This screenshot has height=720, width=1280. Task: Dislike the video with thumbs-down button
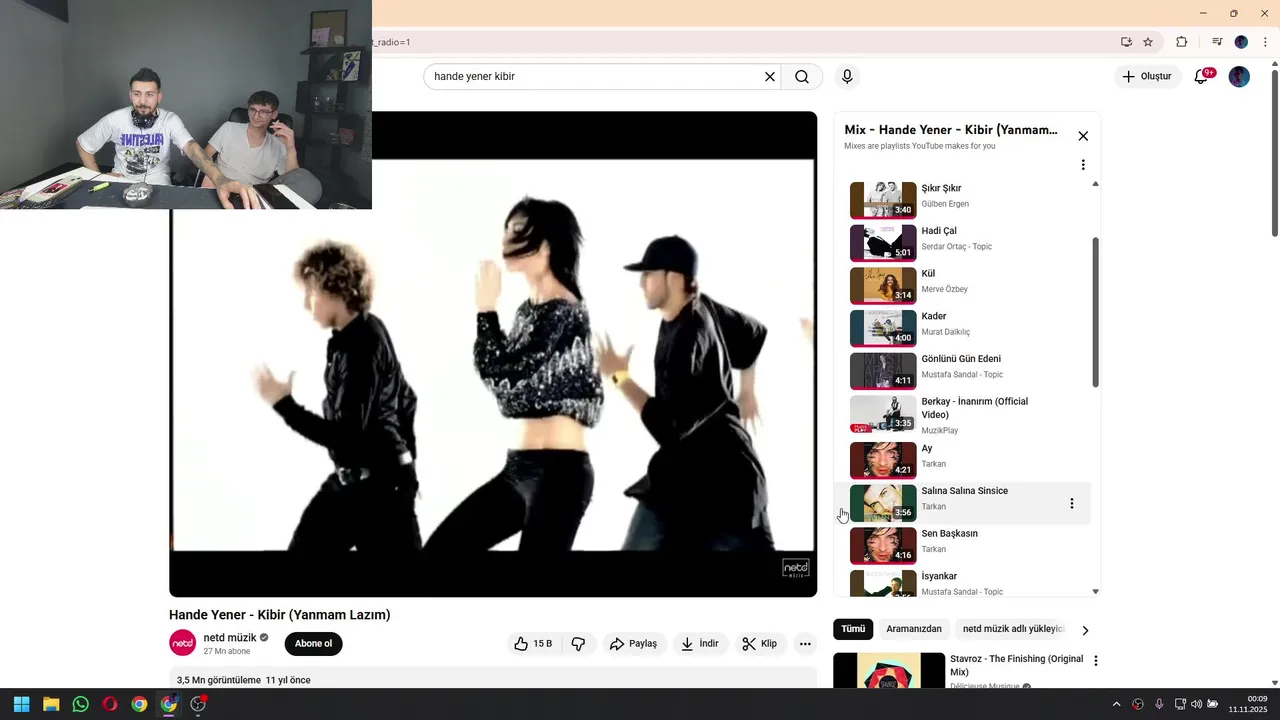click(x=578, y=644)
